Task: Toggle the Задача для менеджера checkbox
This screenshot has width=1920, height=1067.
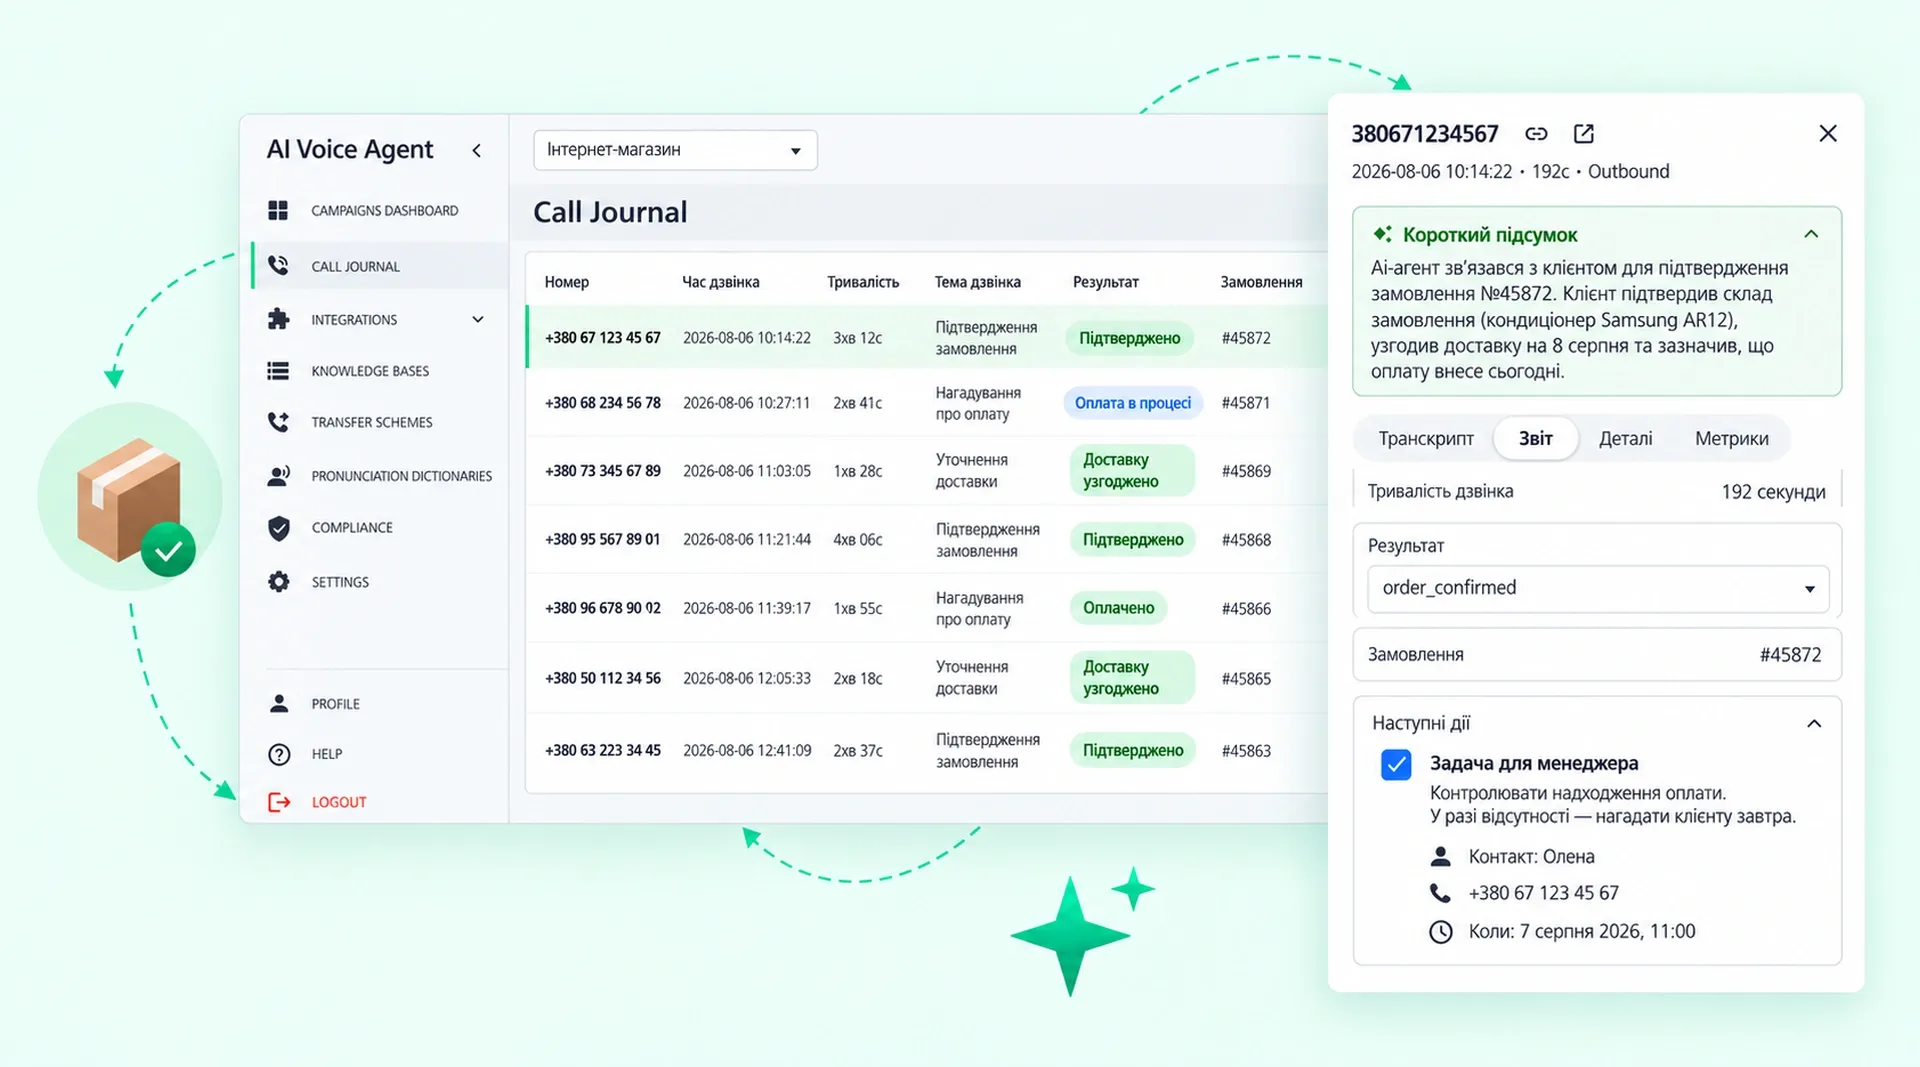Action: click(x=1396, y=765)
